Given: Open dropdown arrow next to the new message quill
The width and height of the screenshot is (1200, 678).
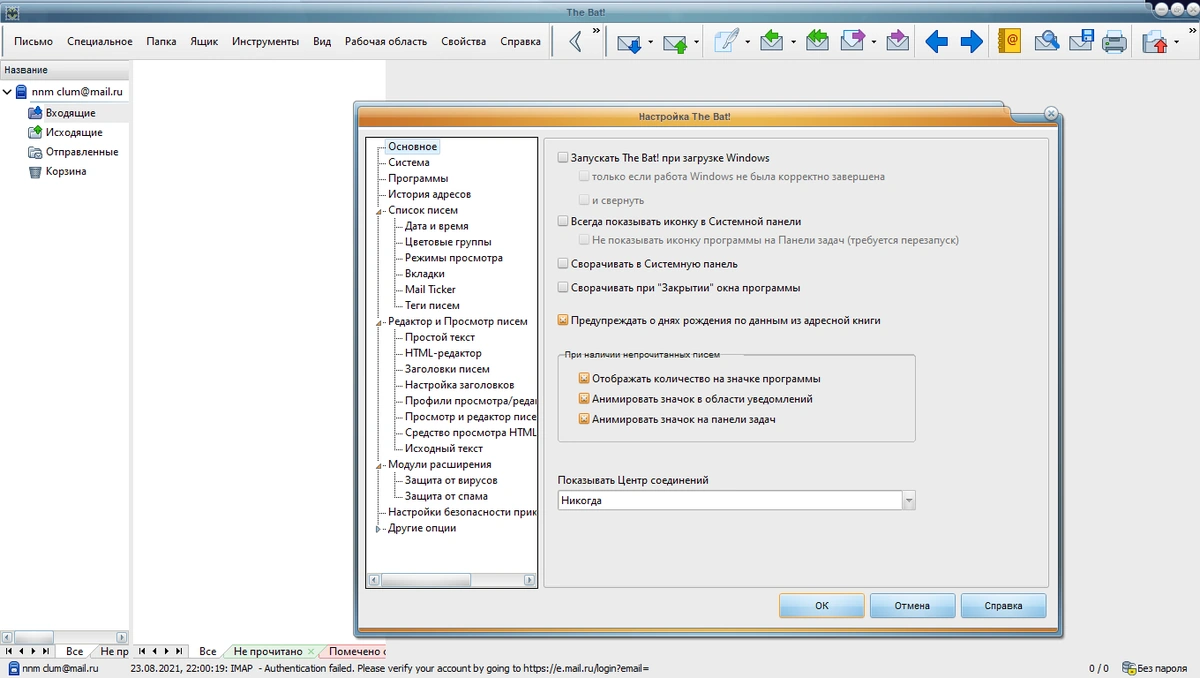Looking at the screenshot, I should (x=748, y=43).
